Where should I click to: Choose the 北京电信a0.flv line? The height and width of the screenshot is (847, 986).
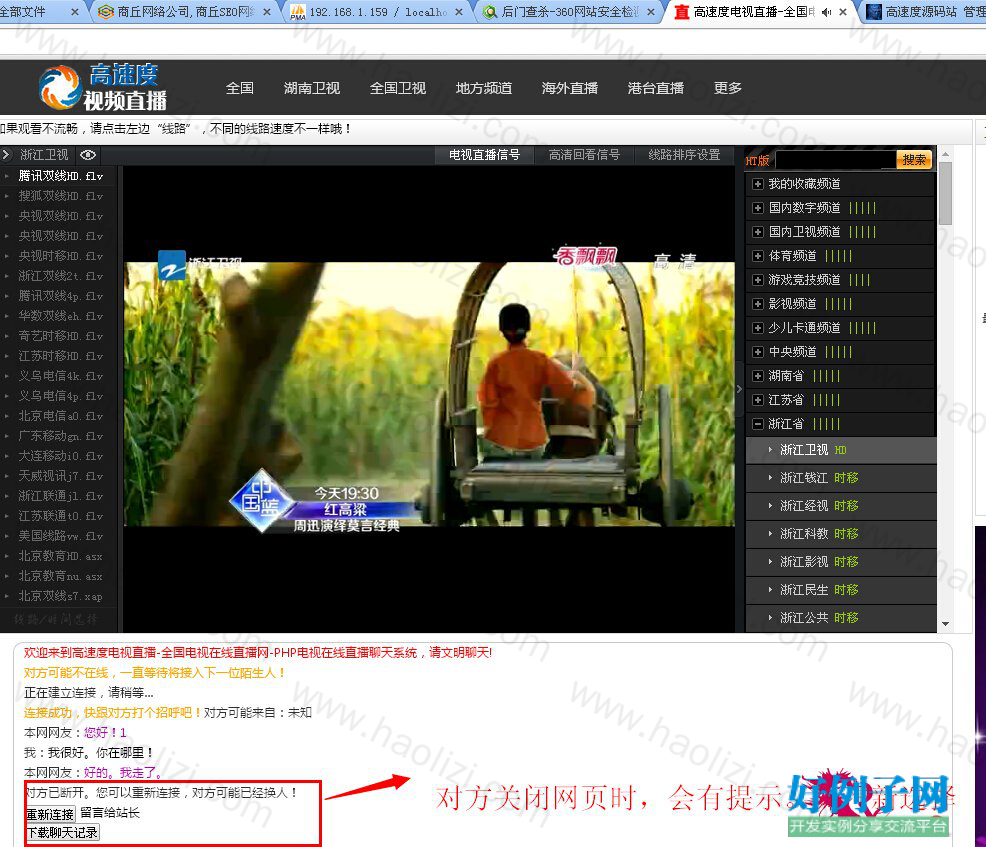coord(60,416)
